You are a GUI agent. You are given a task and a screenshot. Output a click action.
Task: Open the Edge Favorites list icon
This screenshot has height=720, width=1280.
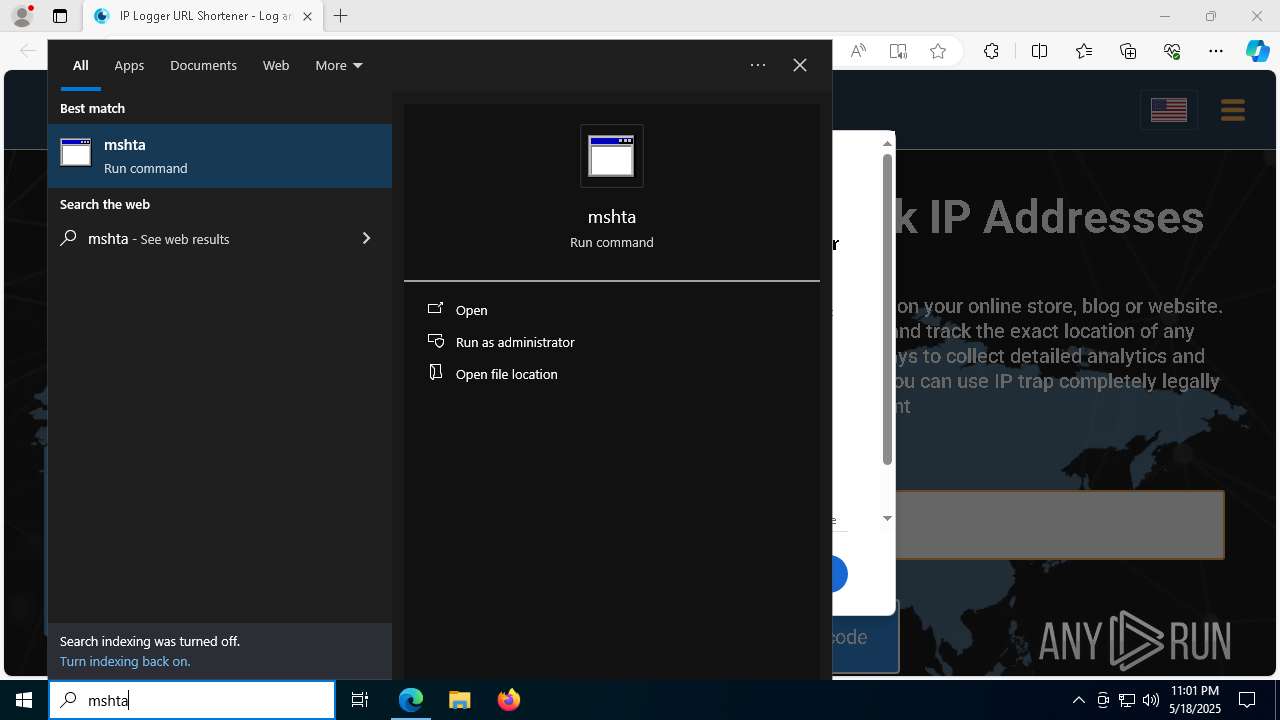tap(1084, 52)
